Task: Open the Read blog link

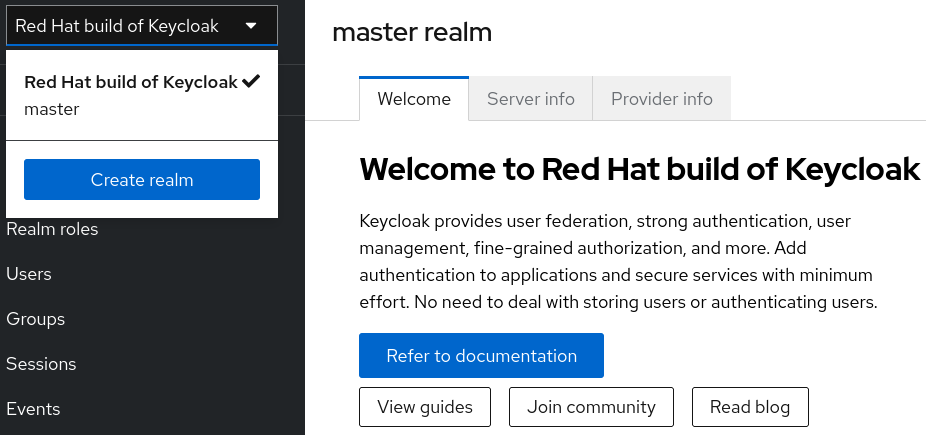Action: [749, 407]
